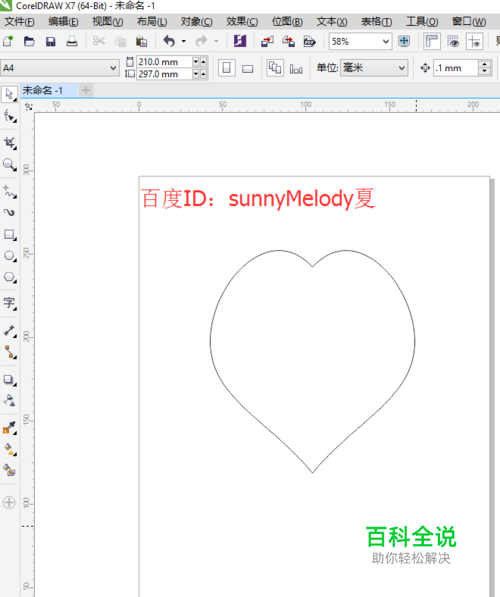
Task: Open a file with folder icon
Action: (29, 41)
